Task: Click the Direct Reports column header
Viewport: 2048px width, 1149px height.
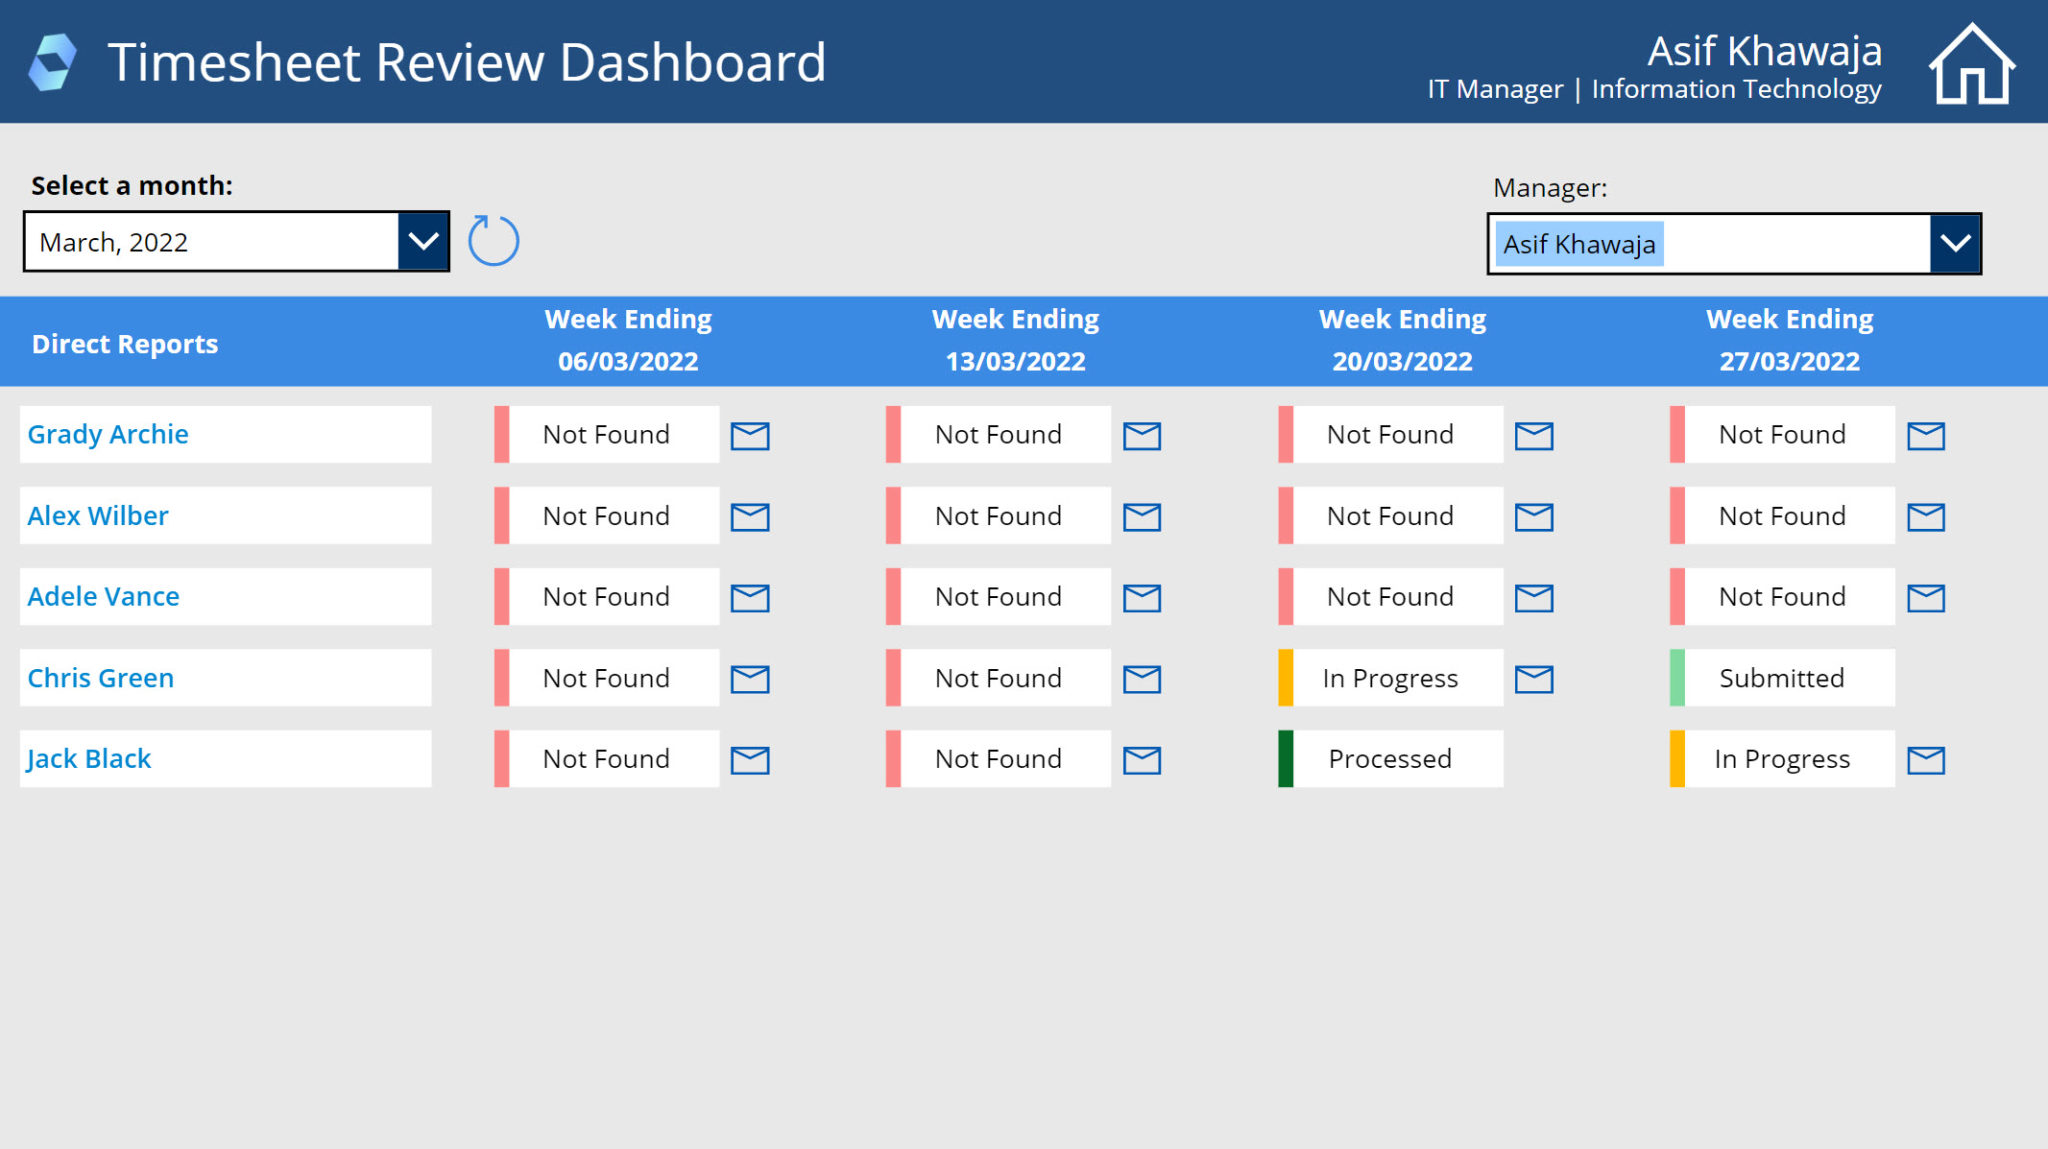Action: [x=124, y=343]
